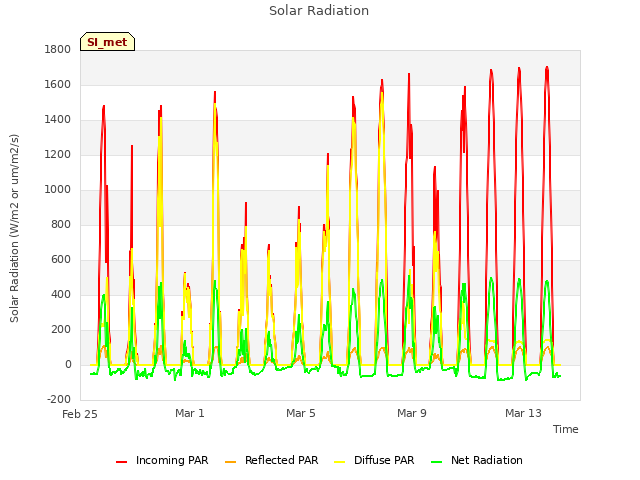Click the 200 y-axis tick label

61,330
